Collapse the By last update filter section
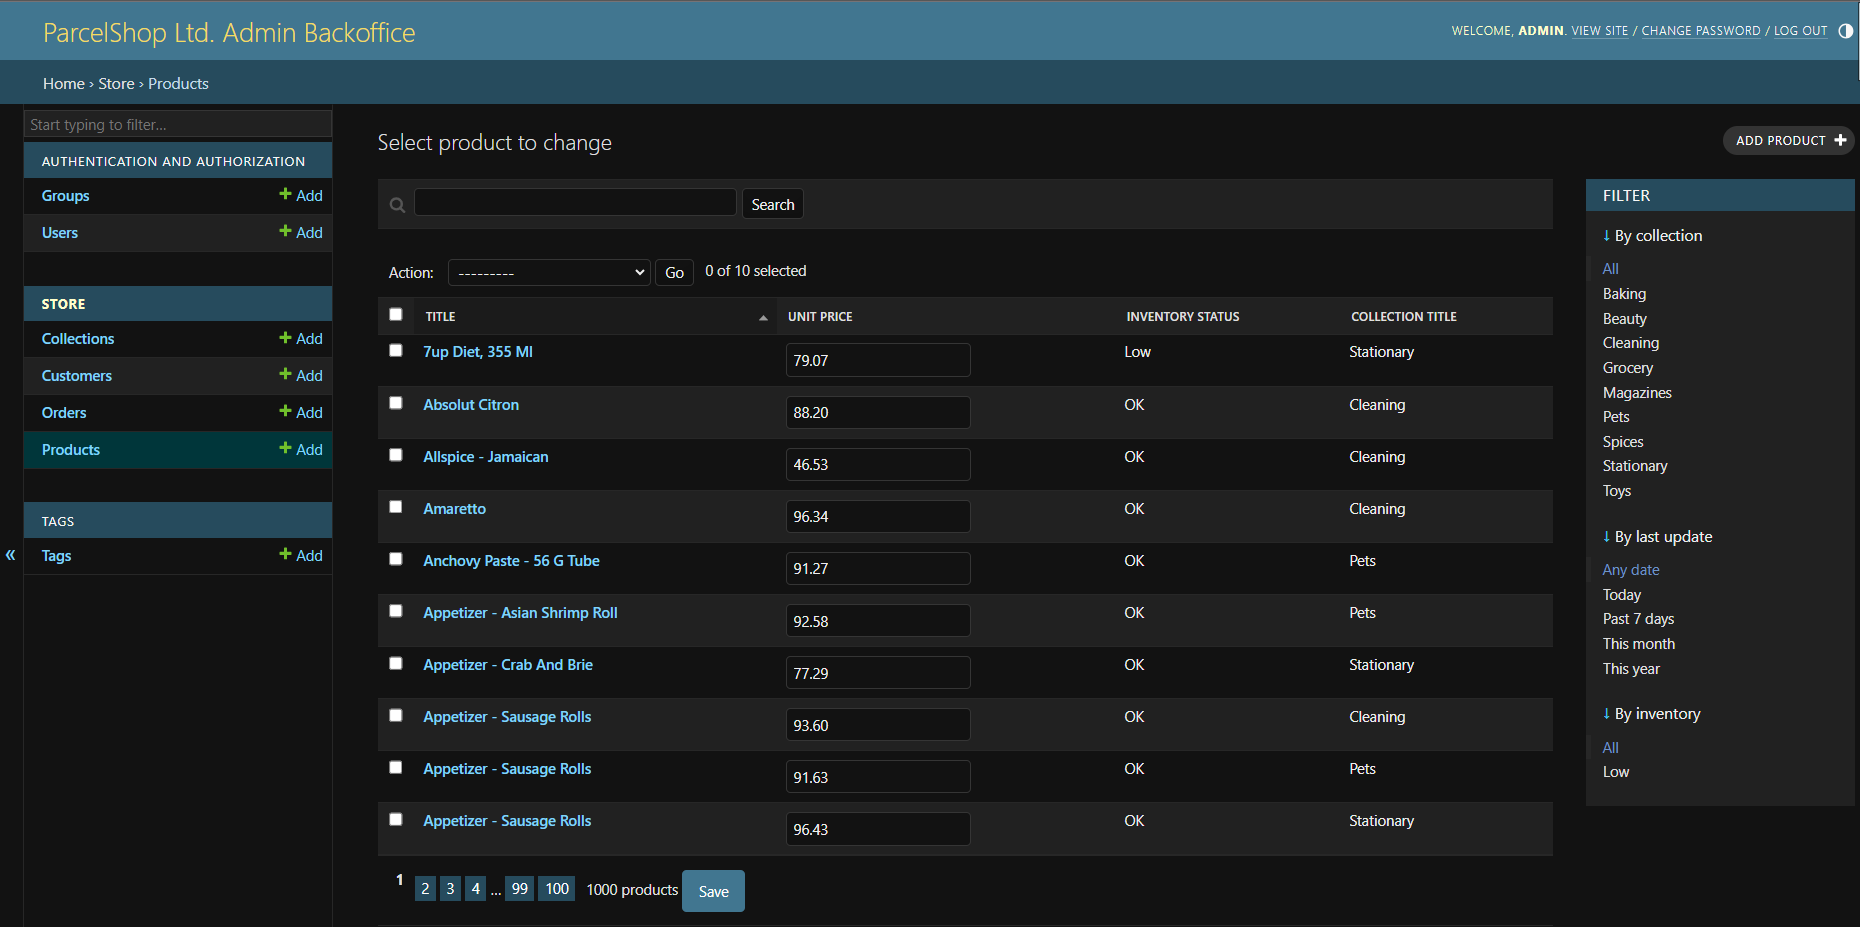This screenshot has height=927, width=1860. click(x=1657, y=537)
